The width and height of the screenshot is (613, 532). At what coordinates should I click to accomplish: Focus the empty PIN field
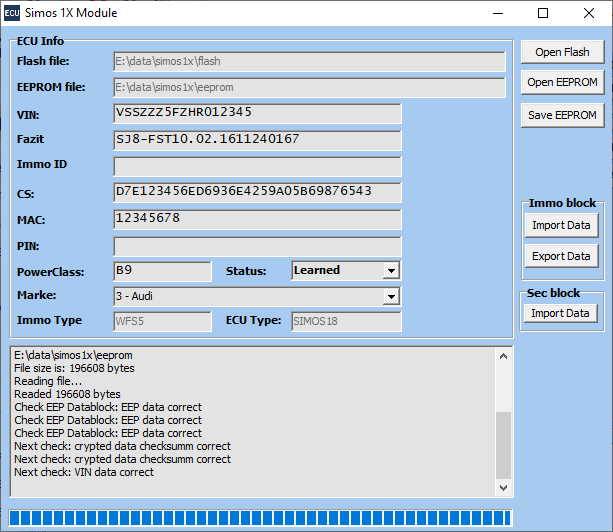point(257,245)
